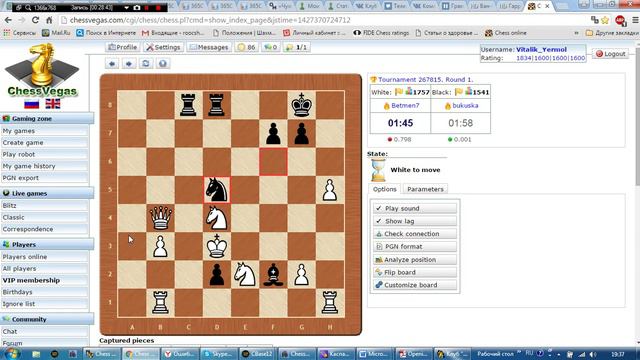
Task: Open Players online list
Action: pos(44,257)
